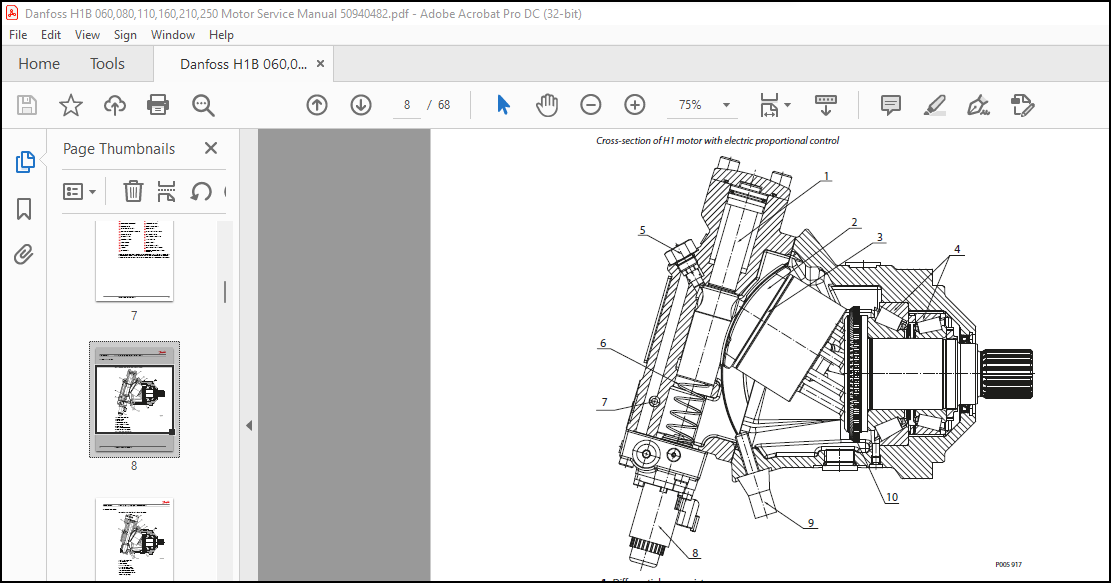Zoom out with the minus icon

pyautogui.click(x=590, y=105)
